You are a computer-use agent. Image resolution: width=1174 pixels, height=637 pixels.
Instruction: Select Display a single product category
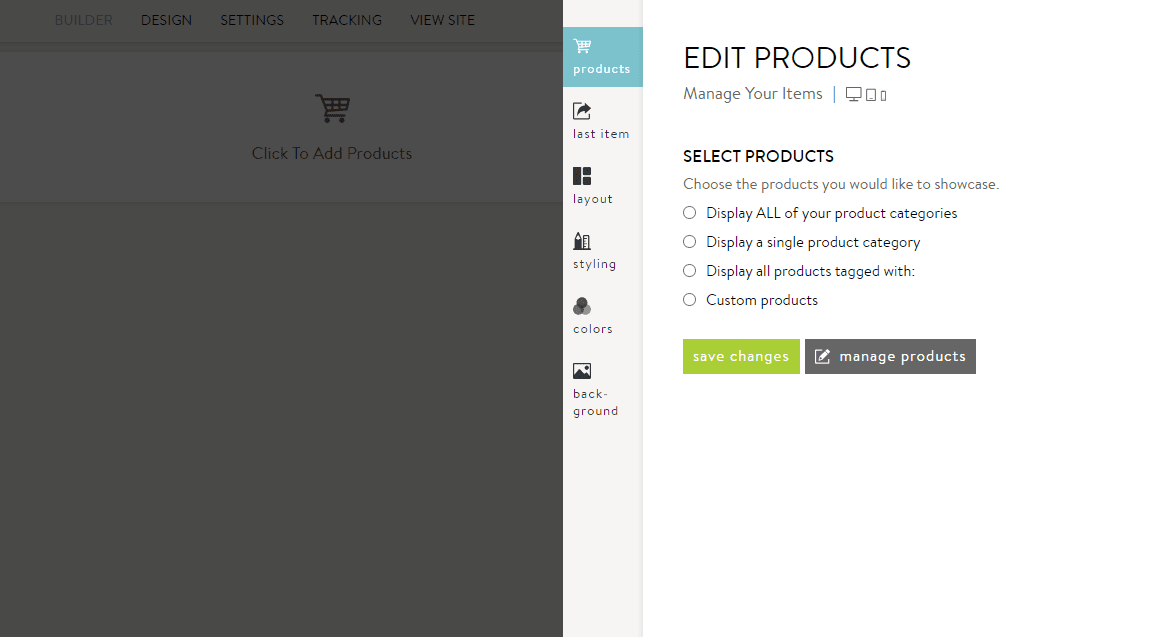pyautogui.click(x=689, y=241)
